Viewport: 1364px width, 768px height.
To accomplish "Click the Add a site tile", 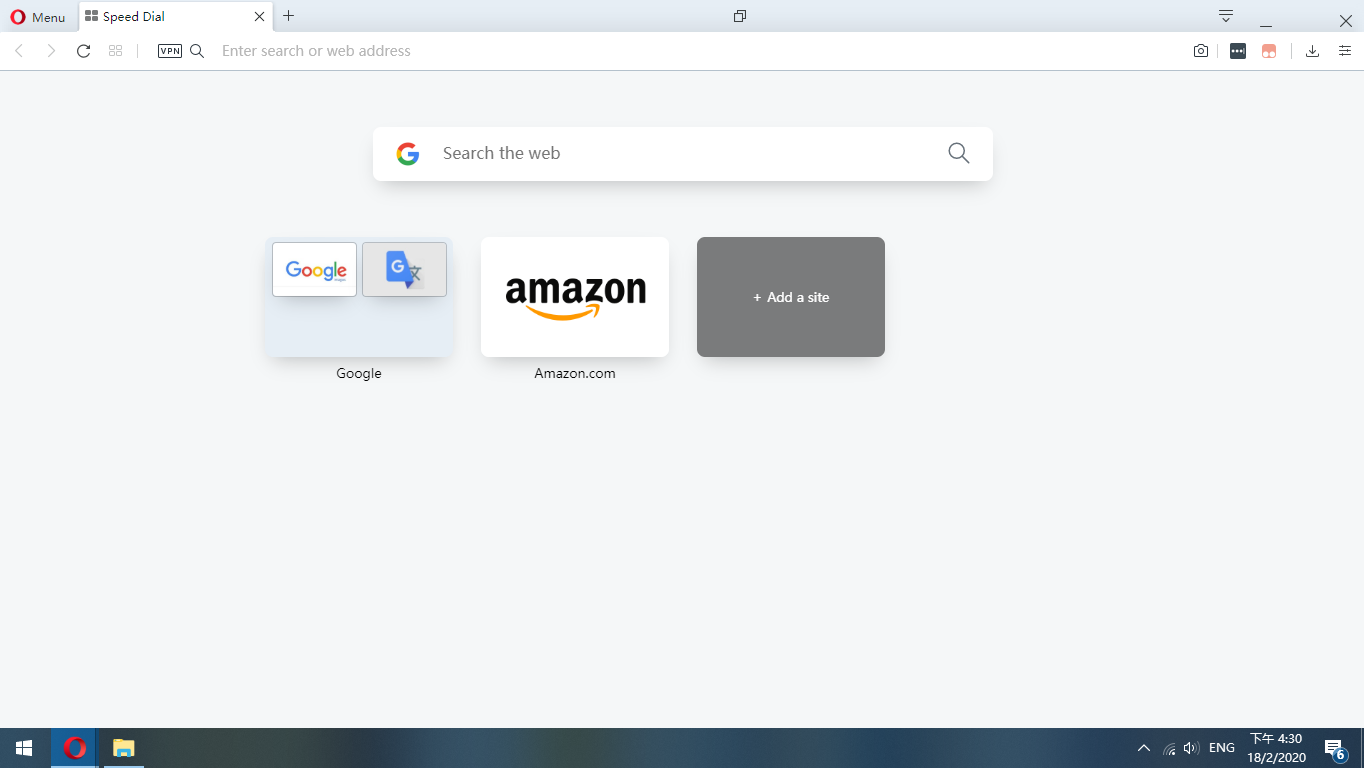I will click(791, 297).
